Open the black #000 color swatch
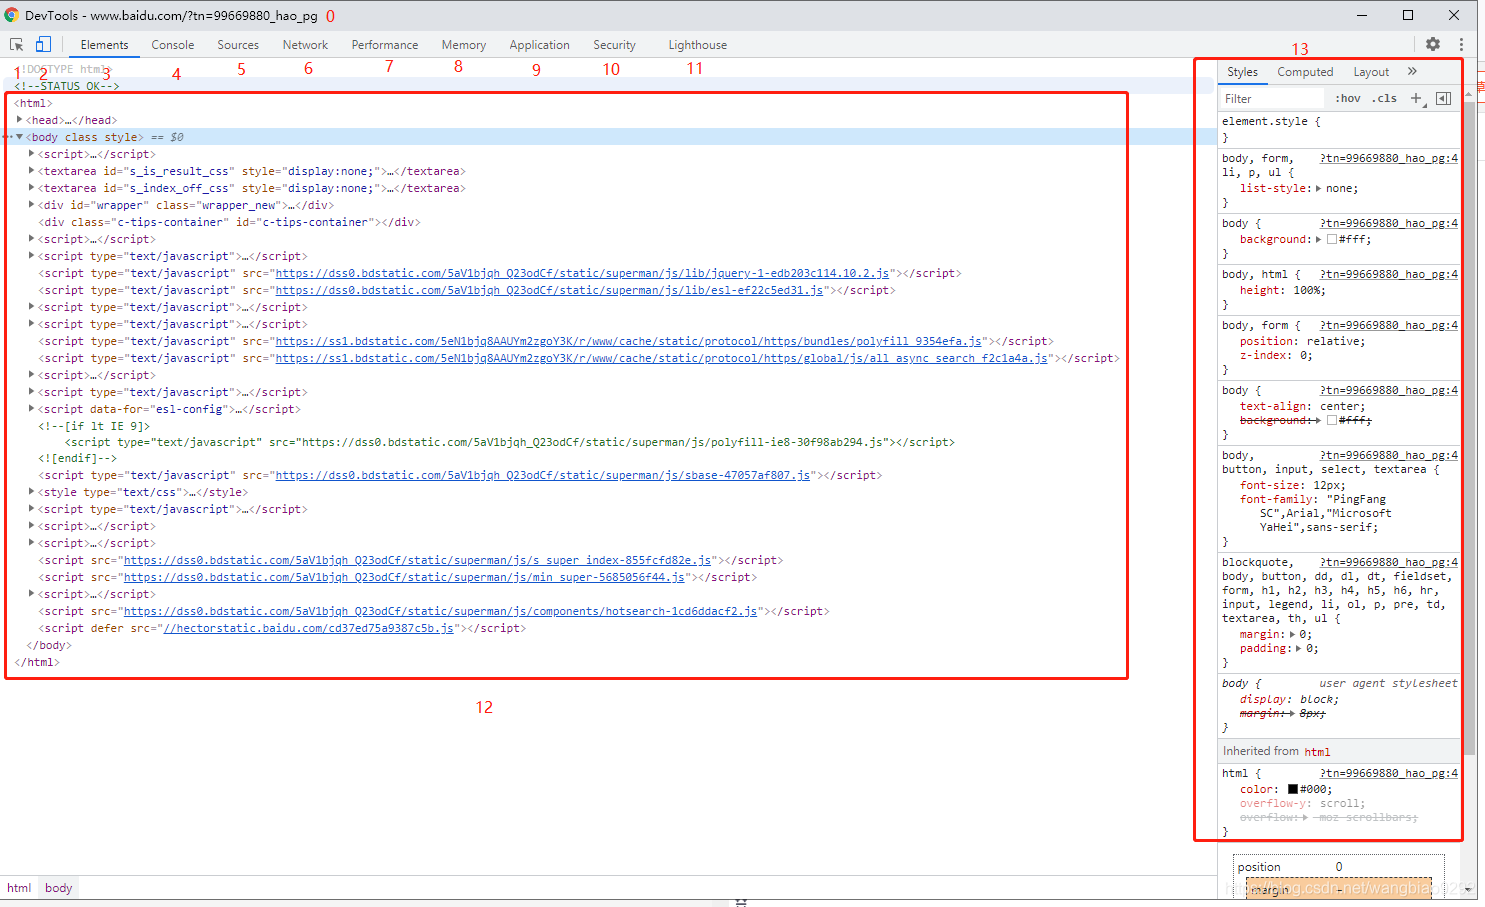The width and height of the screenshot is (1485, 907). tap(1292, 789)
